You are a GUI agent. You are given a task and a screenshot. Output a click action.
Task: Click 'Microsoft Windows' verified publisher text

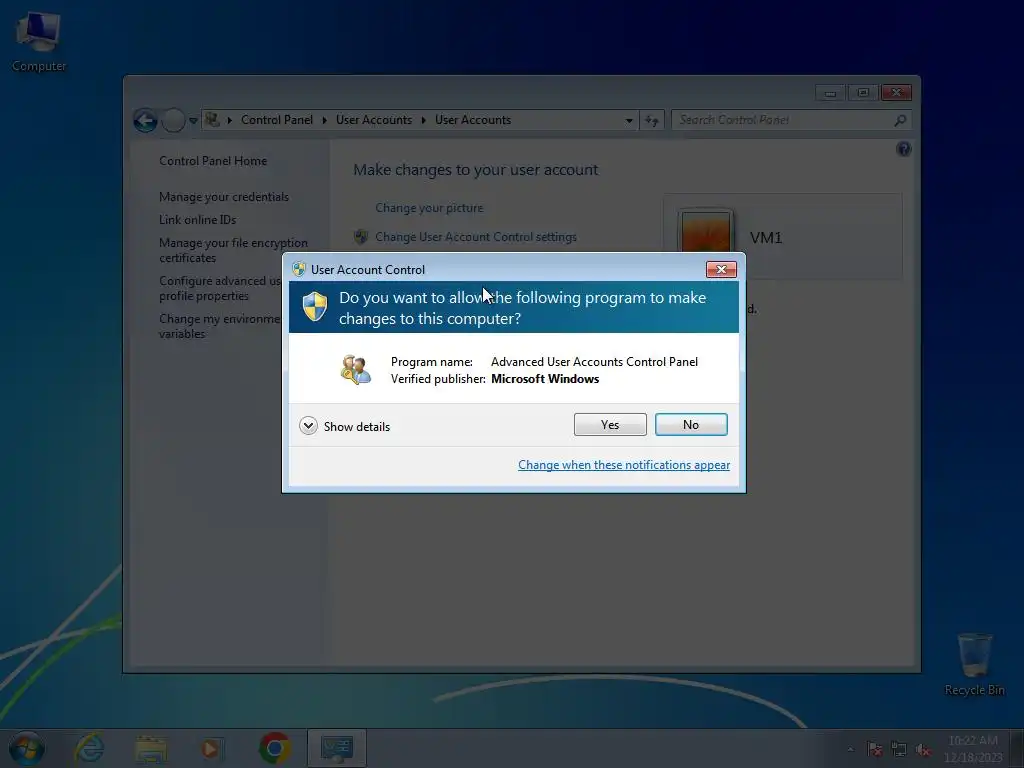point(545,379)
